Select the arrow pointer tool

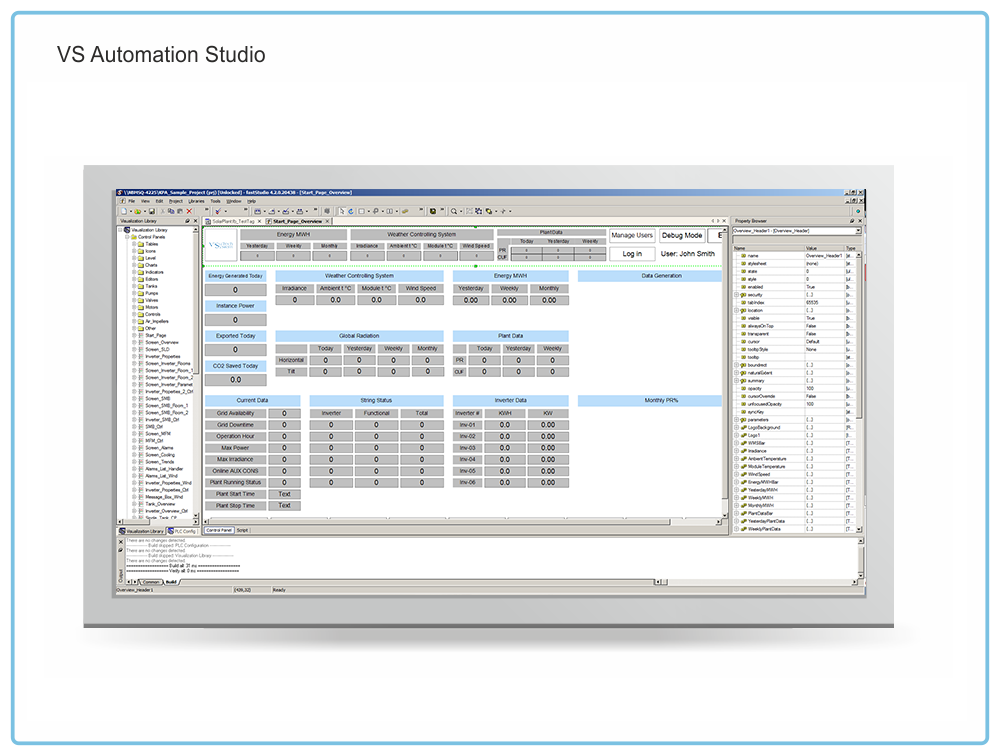tap(342, 211)
